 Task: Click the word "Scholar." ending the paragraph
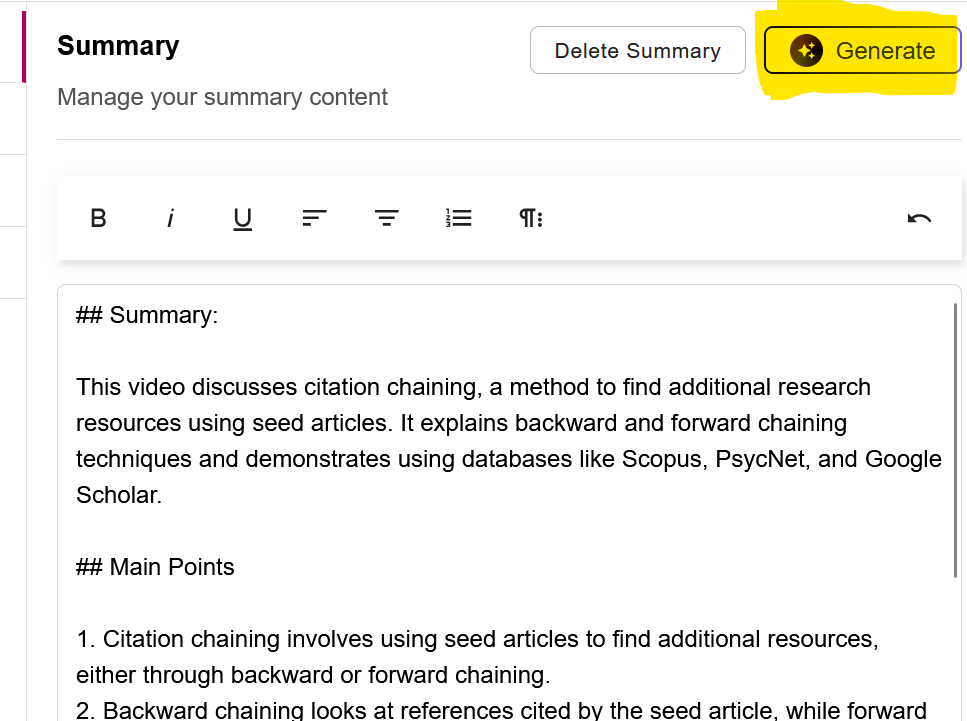(119, 495)
